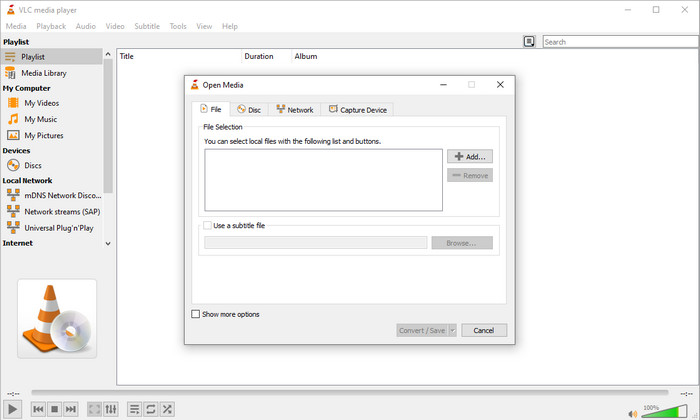Expand the Internet section chevron

[108, 244]
